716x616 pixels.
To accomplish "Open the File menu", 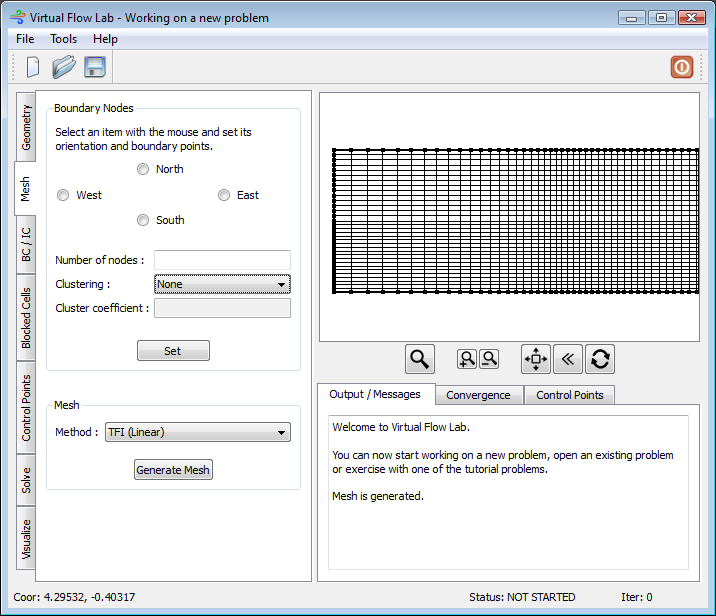I will pos(25,39).
